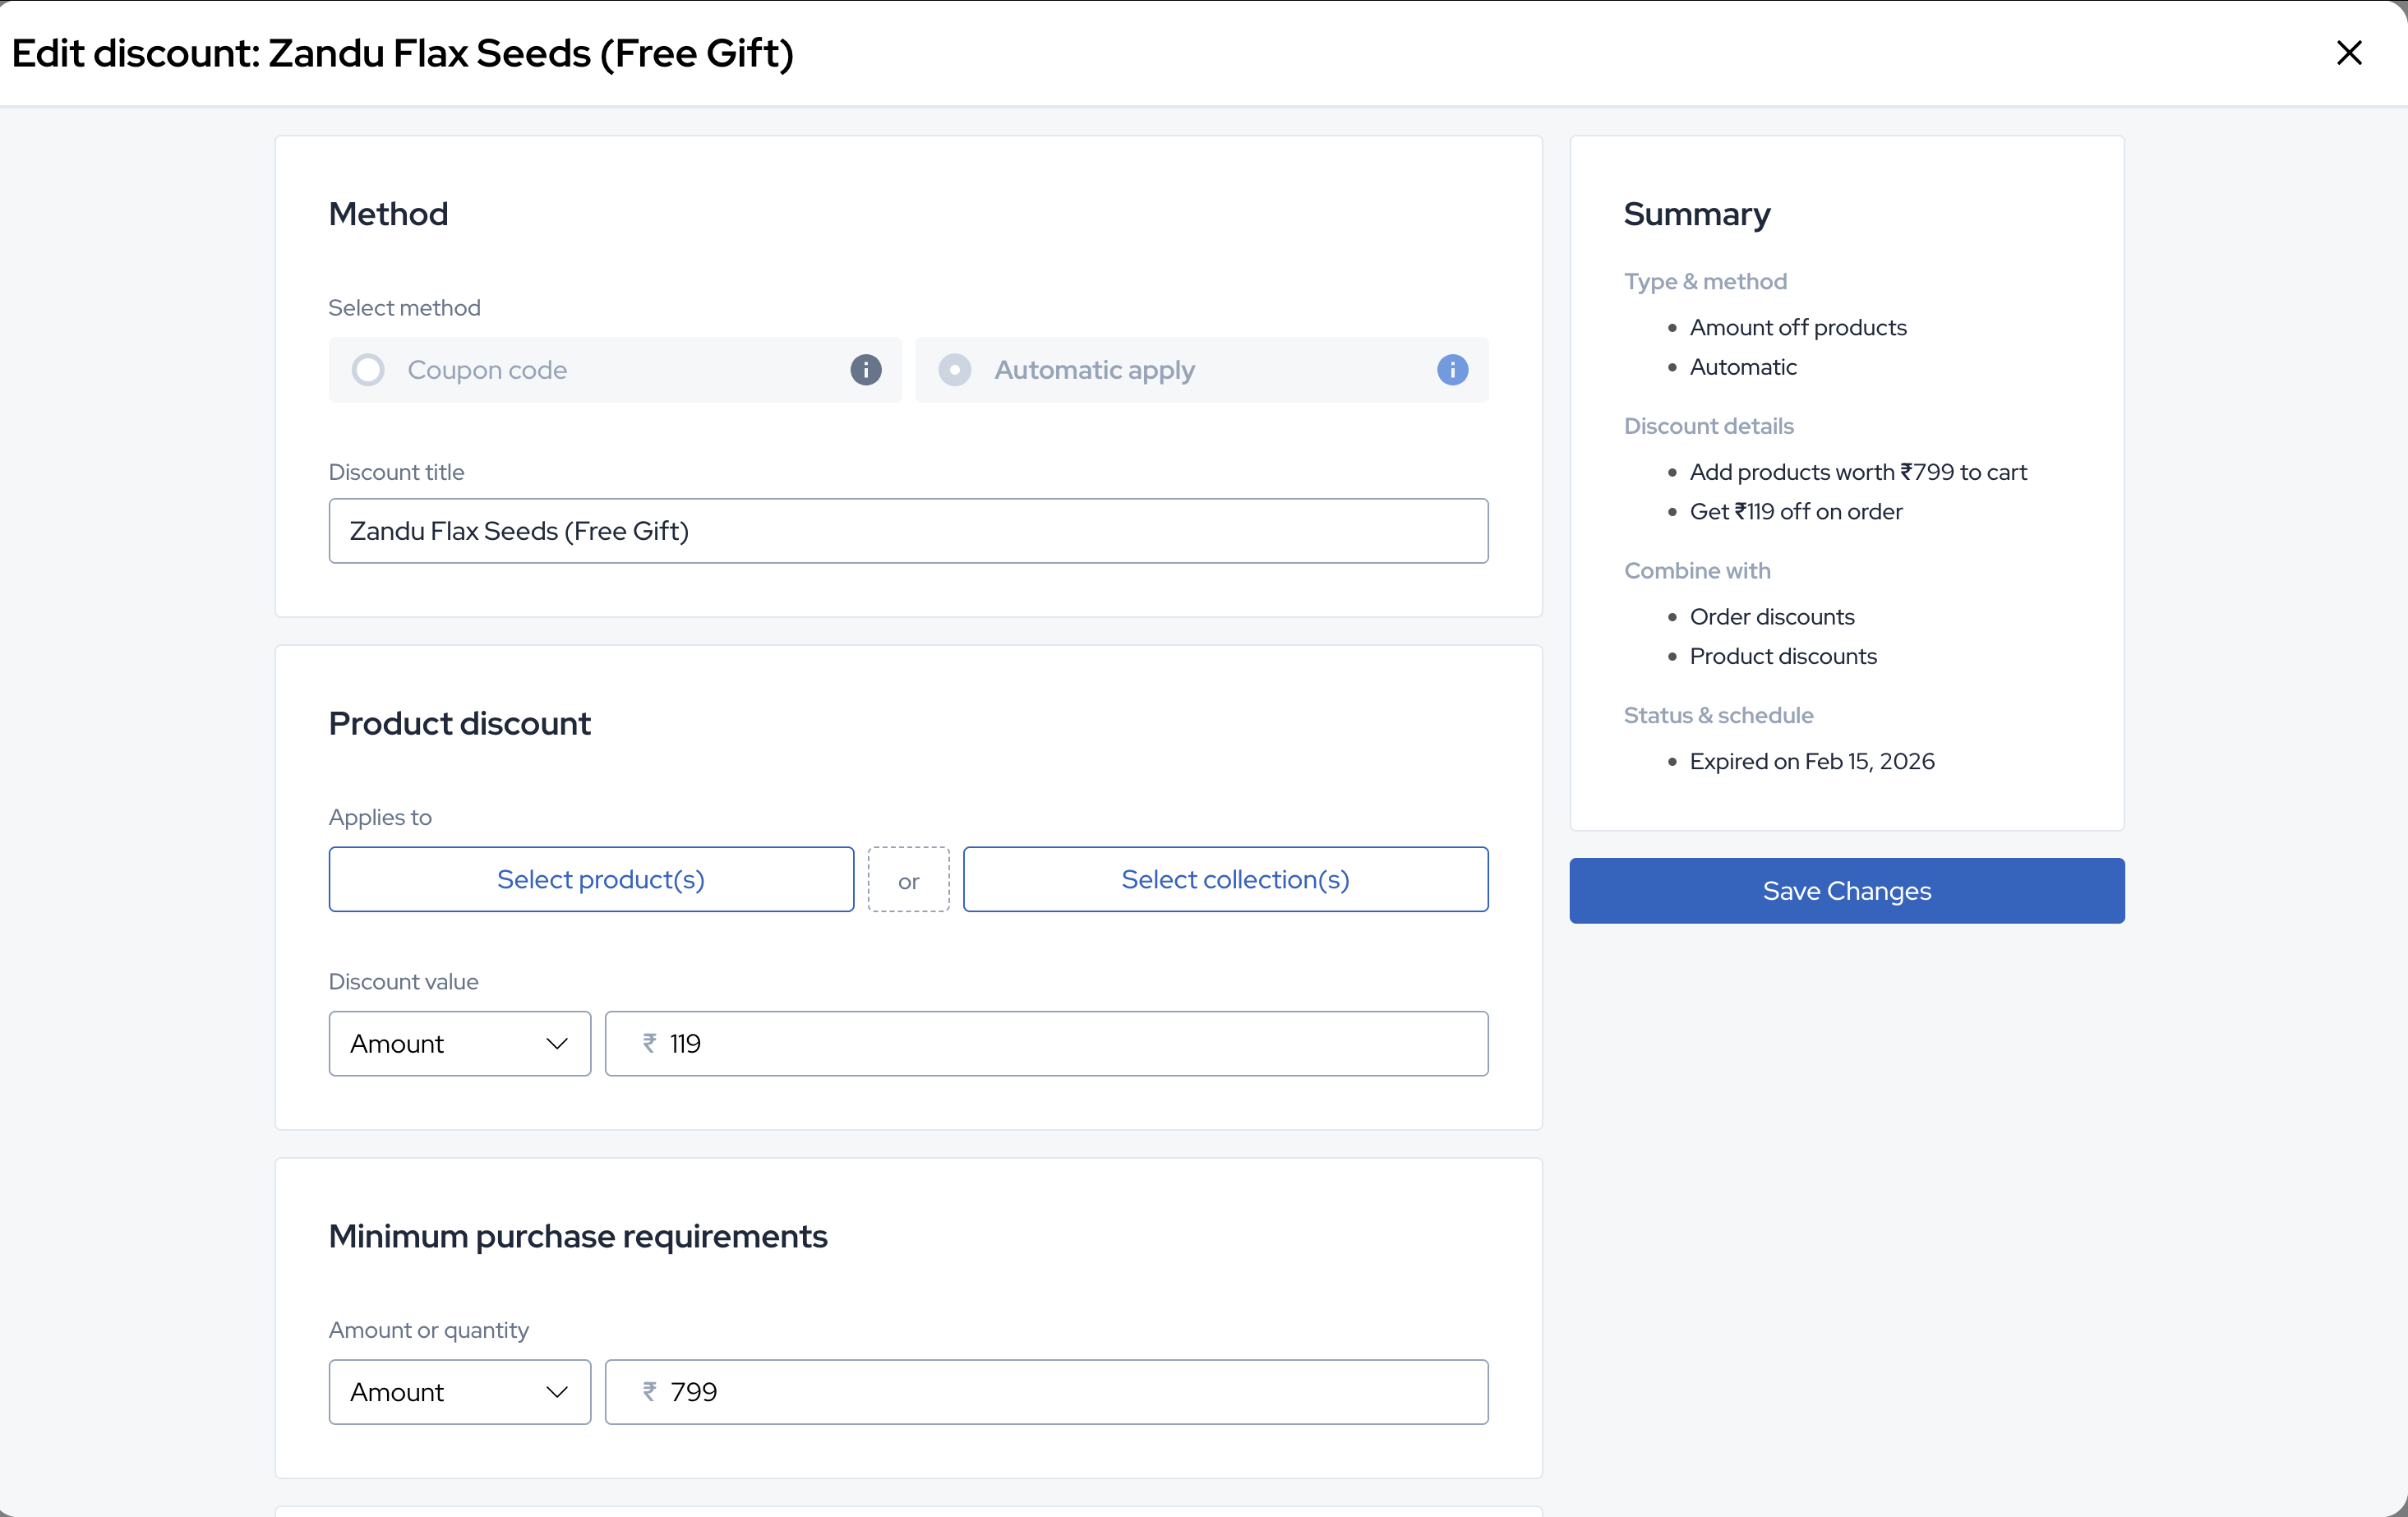Click Coupon code label text
The width and height of the screenshot is (2408, 1517).
click(x=487, y=370)
